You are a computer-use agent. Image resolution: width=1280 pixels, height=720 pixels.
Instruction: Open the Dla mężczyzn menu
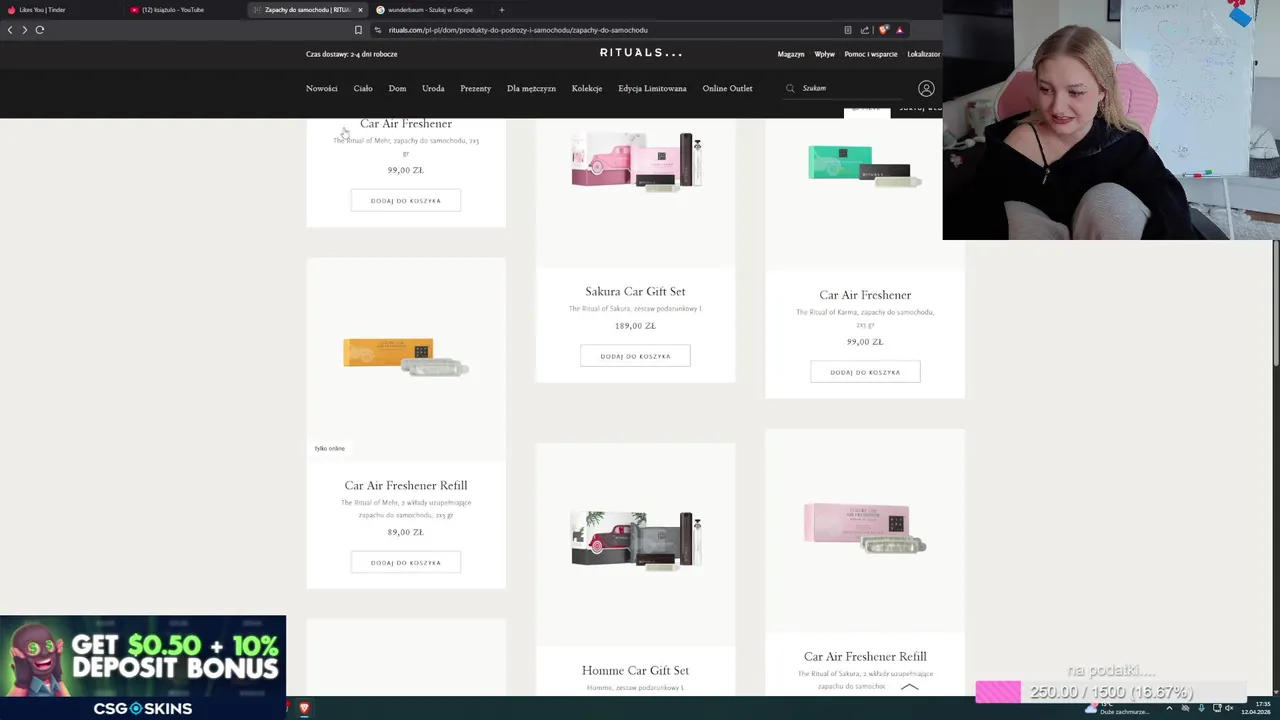click(531, 88)
